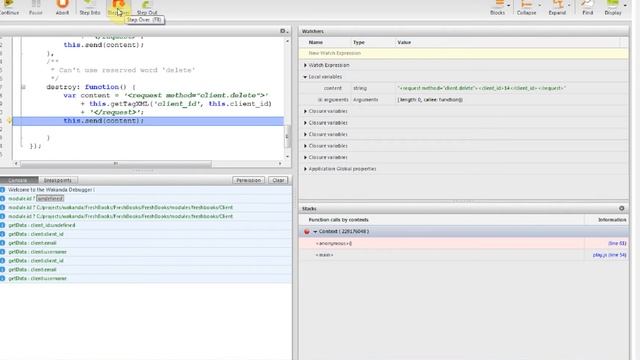640x360 pixels.
Task: Click info icon on the Welcome console row
Action: pyautogui.click(x=2, y=190)
